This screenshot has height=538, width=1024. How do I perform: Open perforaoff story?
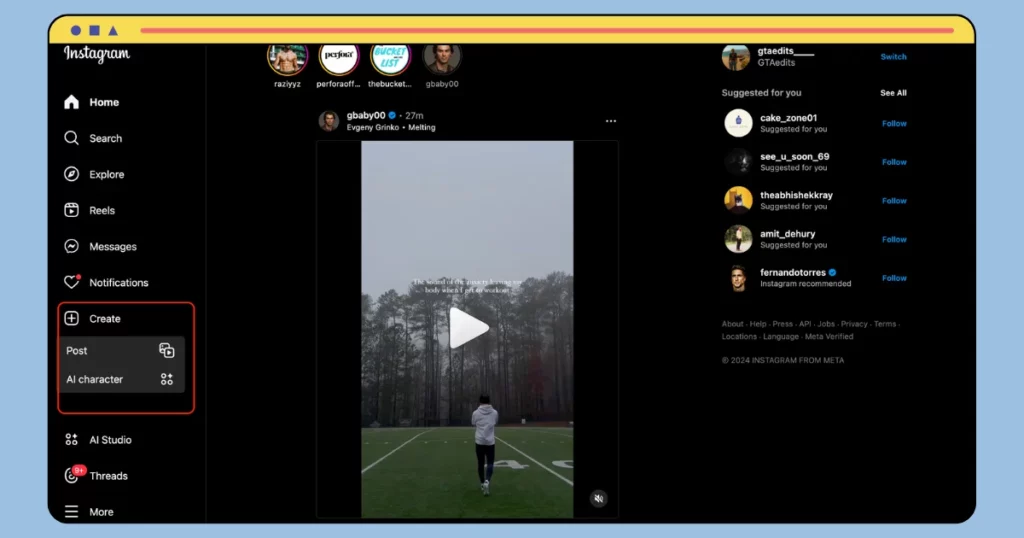338,59
